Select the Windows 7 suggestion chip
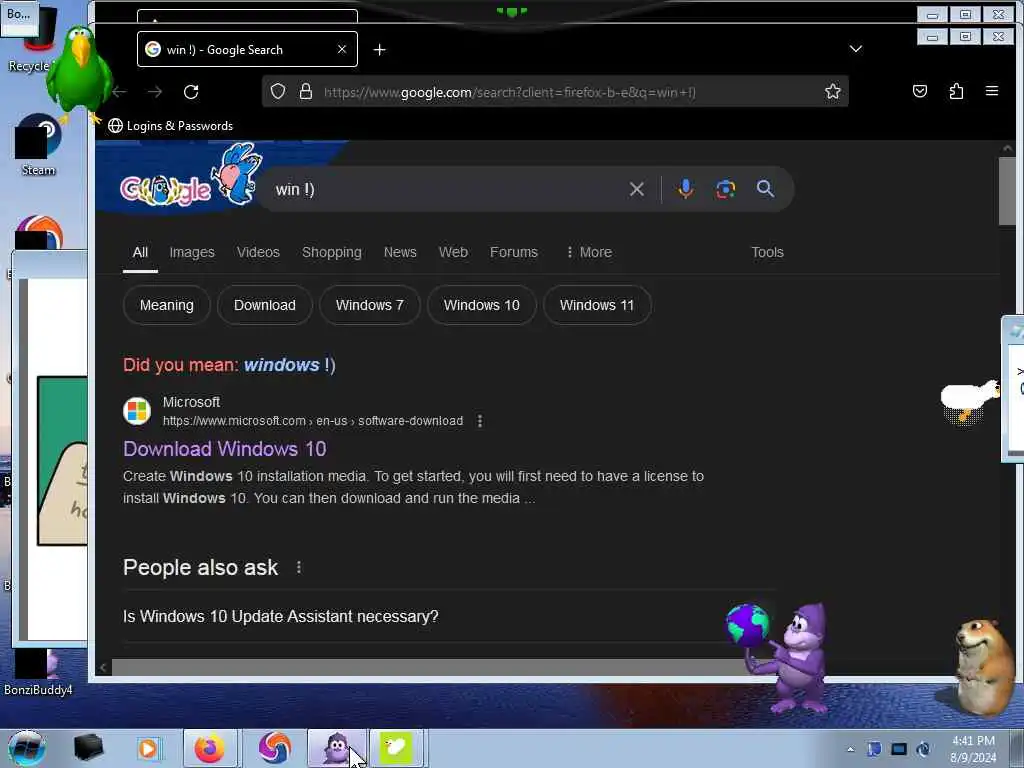 coord(370,305)
